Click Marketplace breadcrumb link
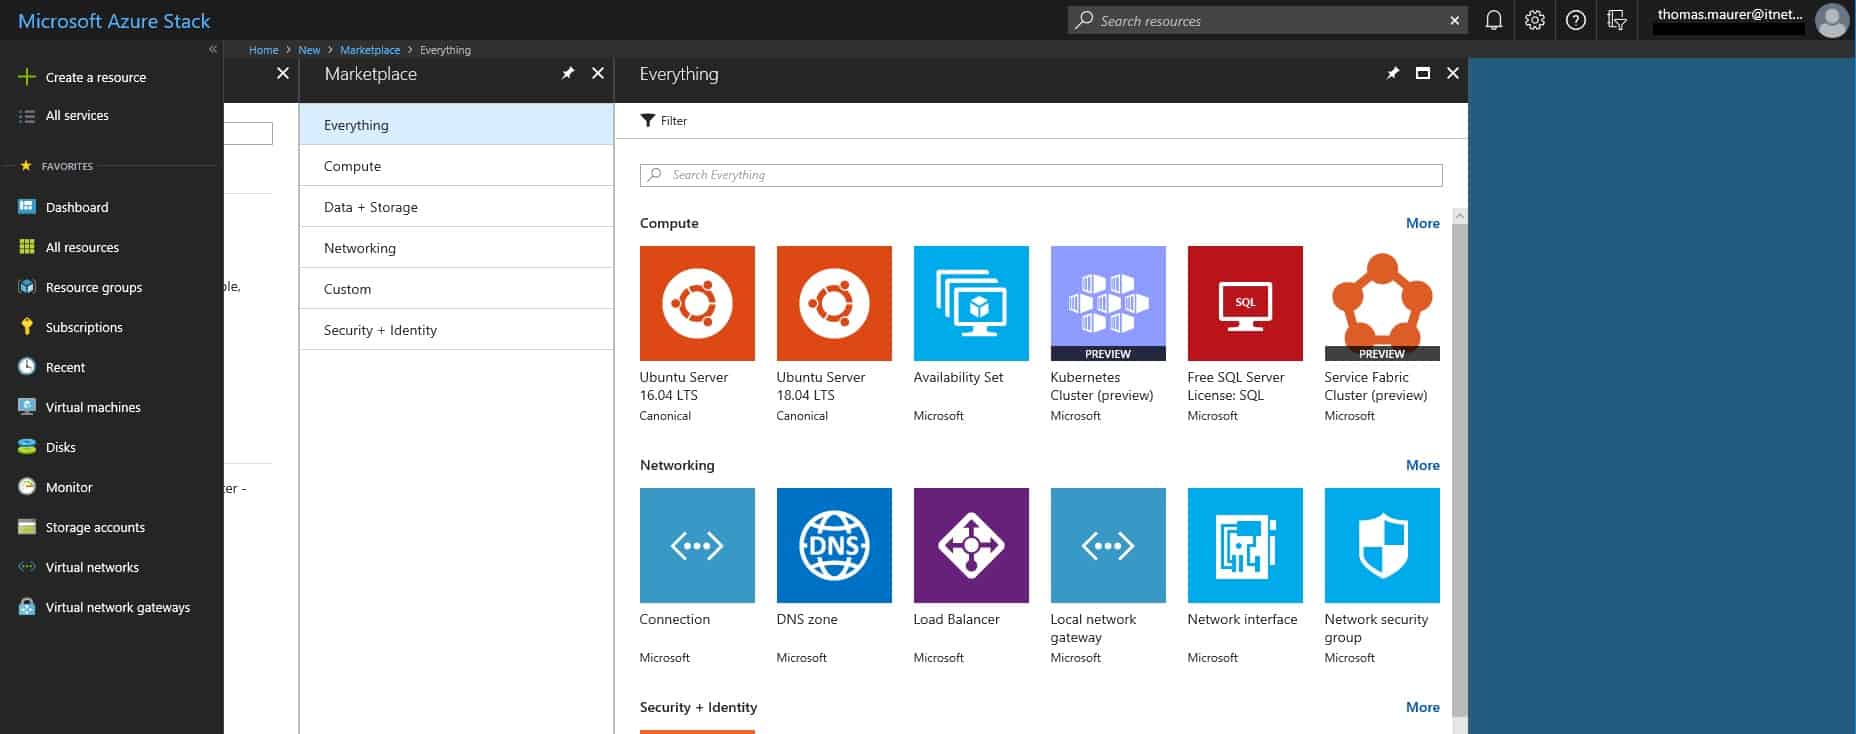The image size is (1856, 734). coord(370,50)
